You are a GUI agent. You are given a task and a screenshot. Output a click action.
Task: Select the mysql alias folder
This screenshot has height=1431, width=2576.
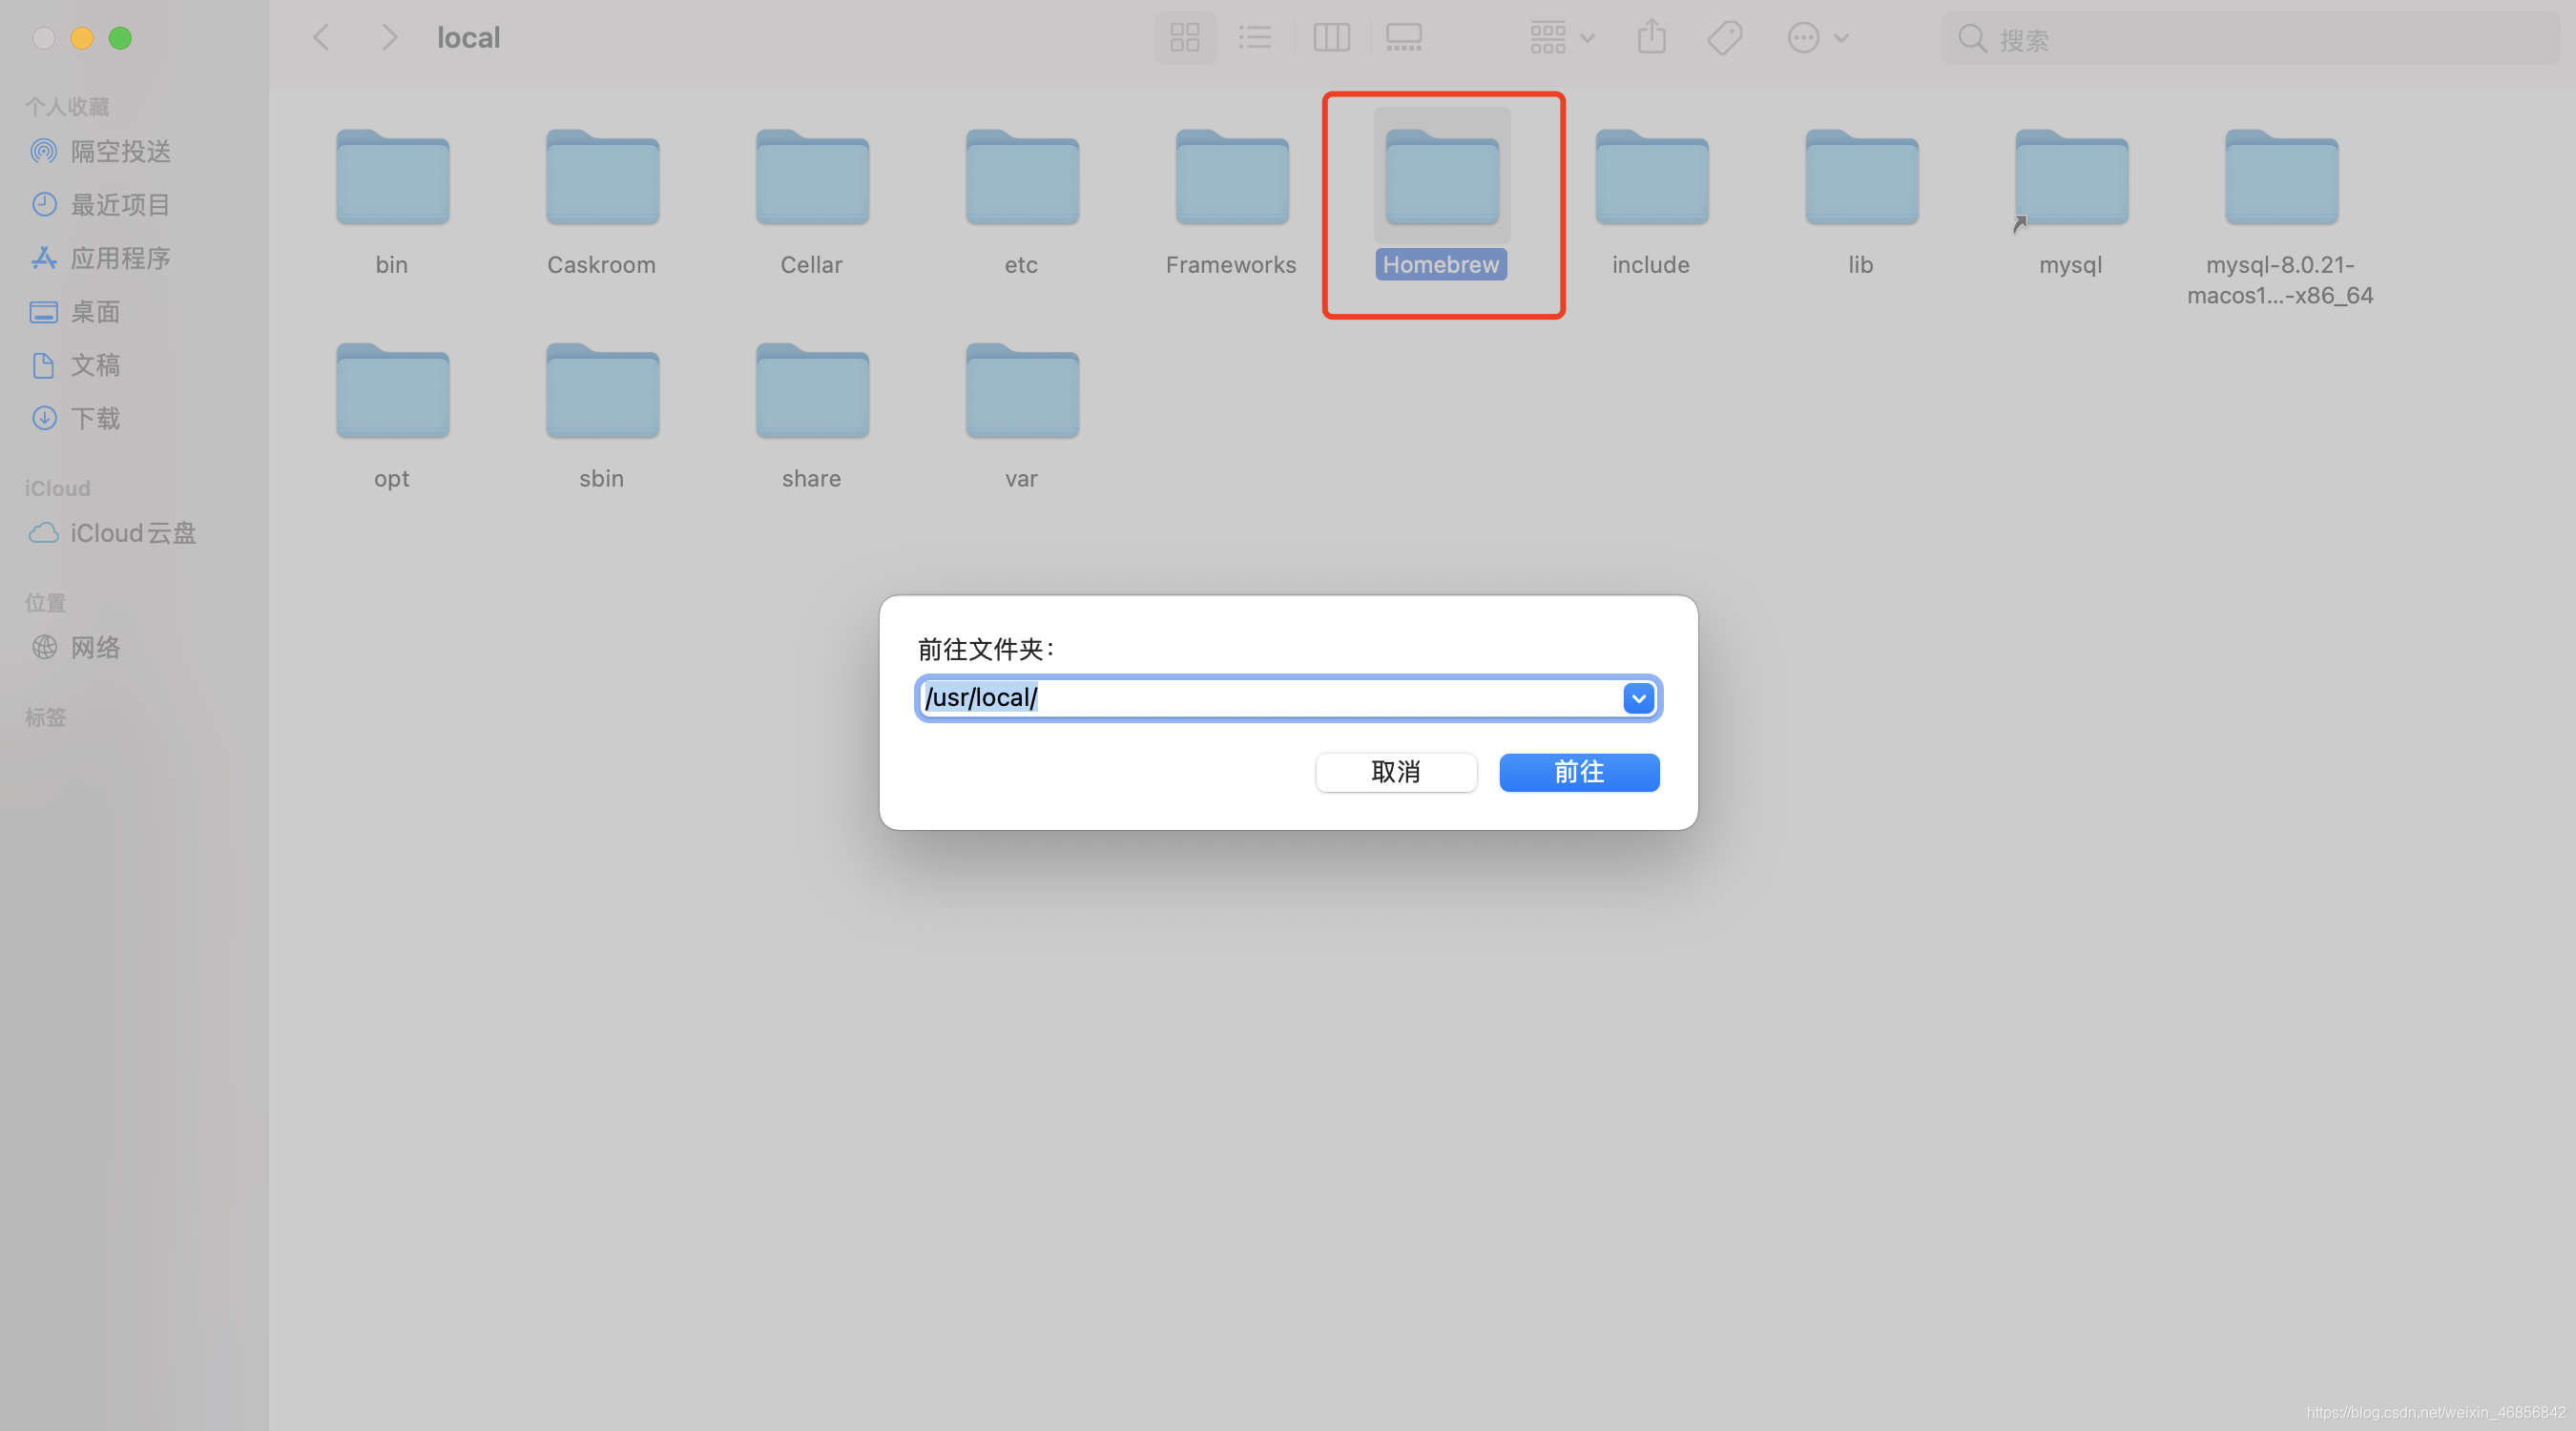point(2070,178)
